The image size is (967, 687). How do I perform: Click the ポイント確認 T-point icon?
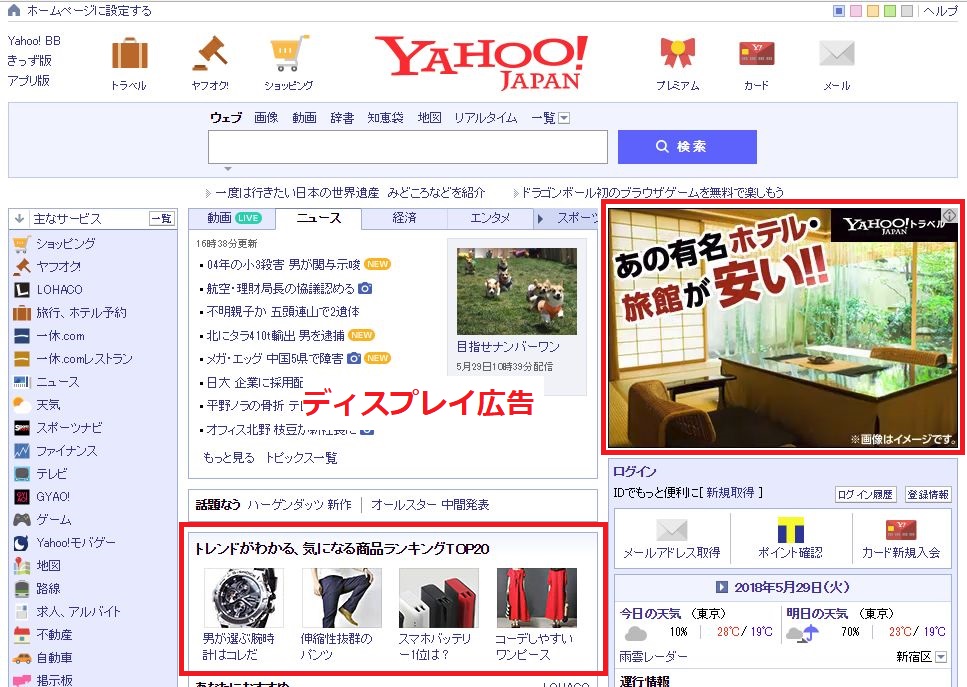(790, 530)
